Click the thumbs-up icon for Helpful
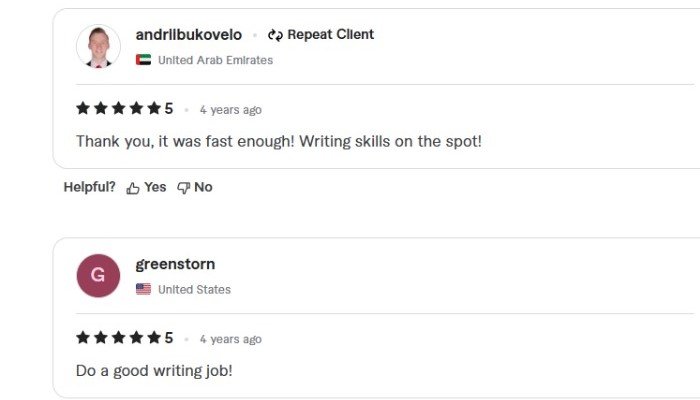 [x=133, y=188]
